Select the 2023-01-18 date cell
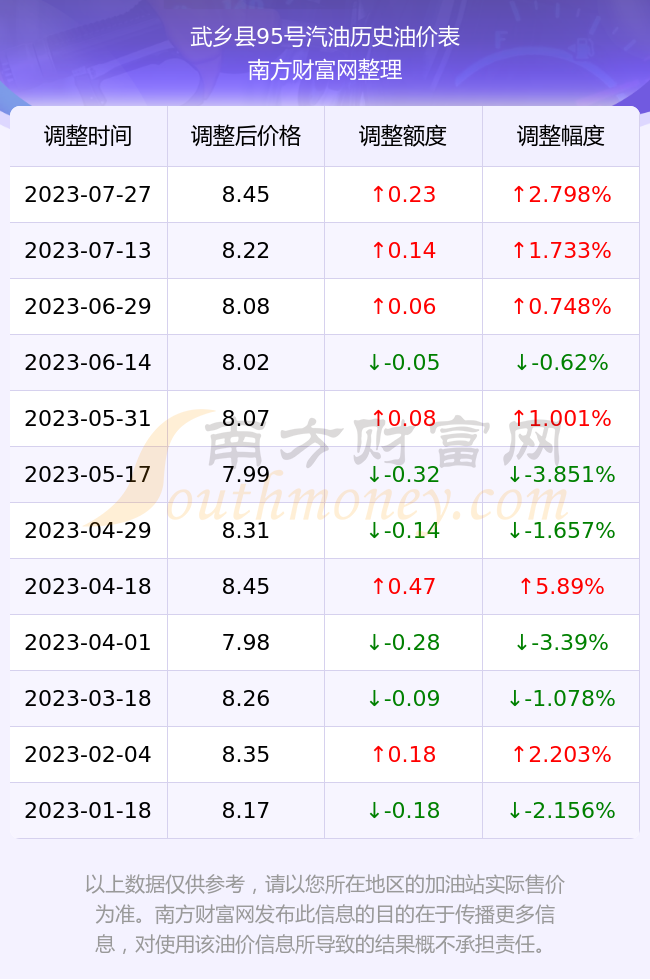This screenshot has width=650, height=980. (x=88, y=810)
